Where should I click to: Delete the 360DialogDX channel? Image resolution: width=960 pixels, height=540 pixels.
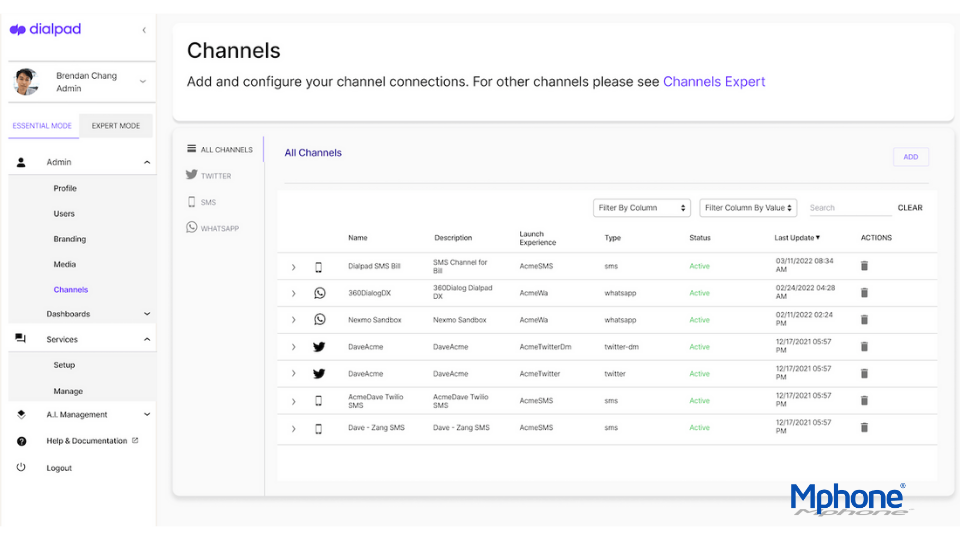[864, 293]
